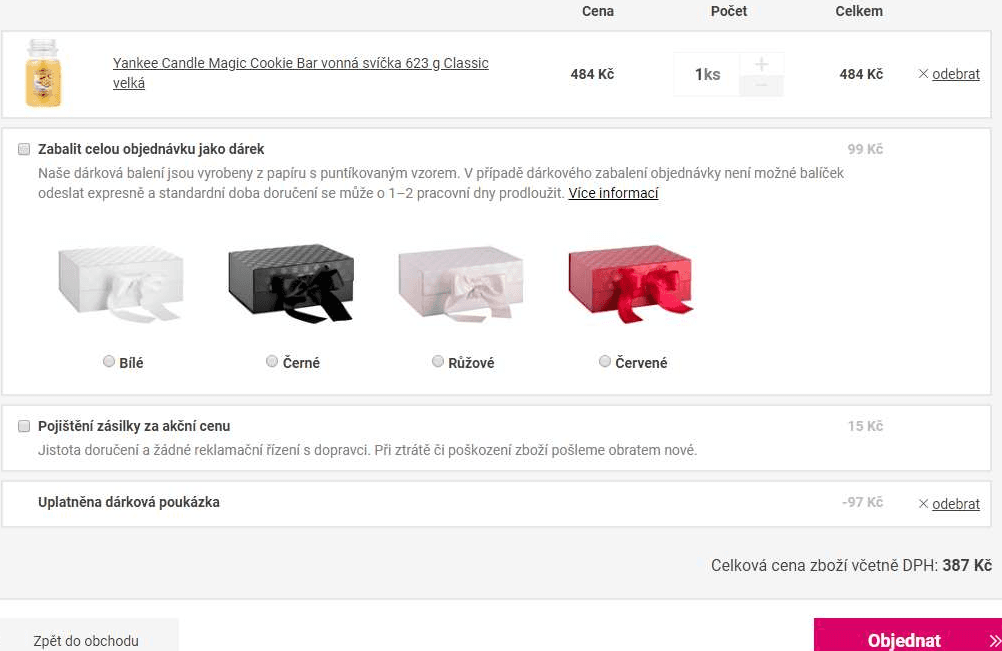This screenshot has height=651, width=1002.
Task: Select the Růžové gift box radio
Action: coord(438,362)
